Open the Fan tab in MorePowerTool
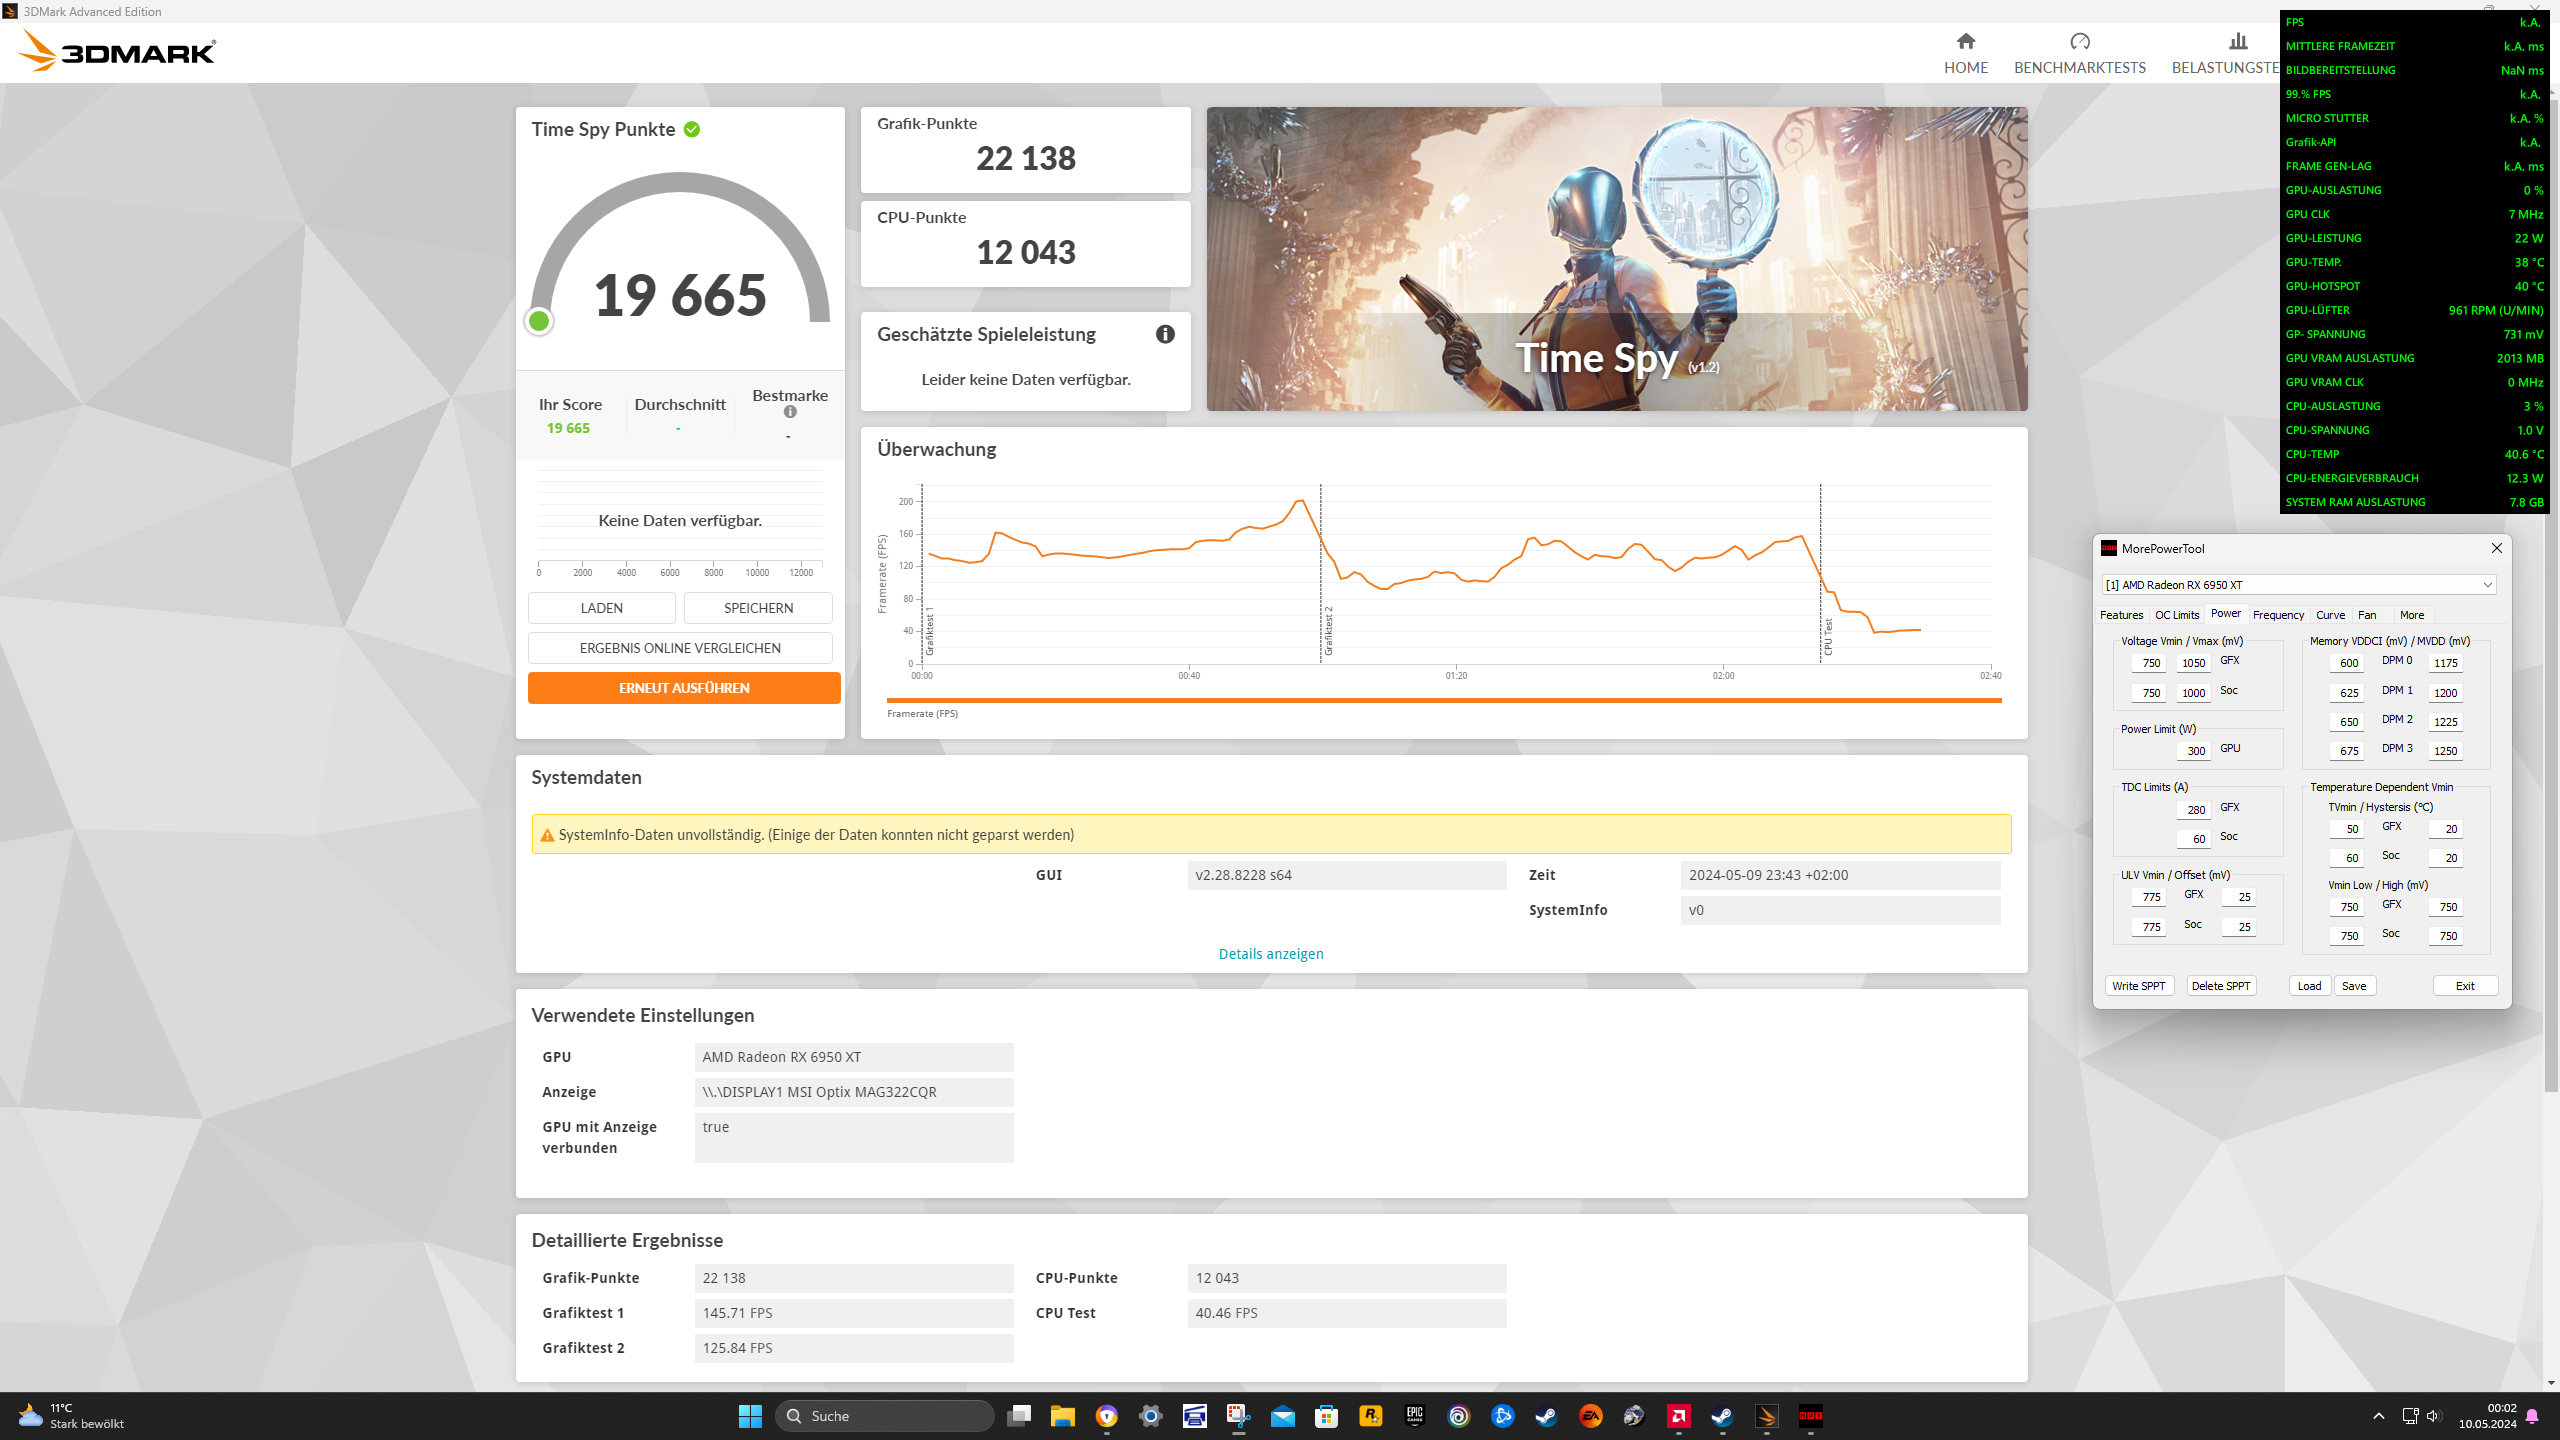This screenshot has width=2560, height=1440. (2367, 615)
